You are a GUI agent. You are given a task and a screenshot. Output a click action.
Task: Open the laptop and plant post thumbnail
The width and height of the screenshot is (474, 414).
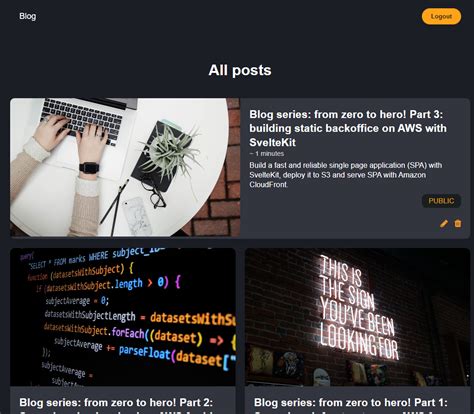[125, 167]
